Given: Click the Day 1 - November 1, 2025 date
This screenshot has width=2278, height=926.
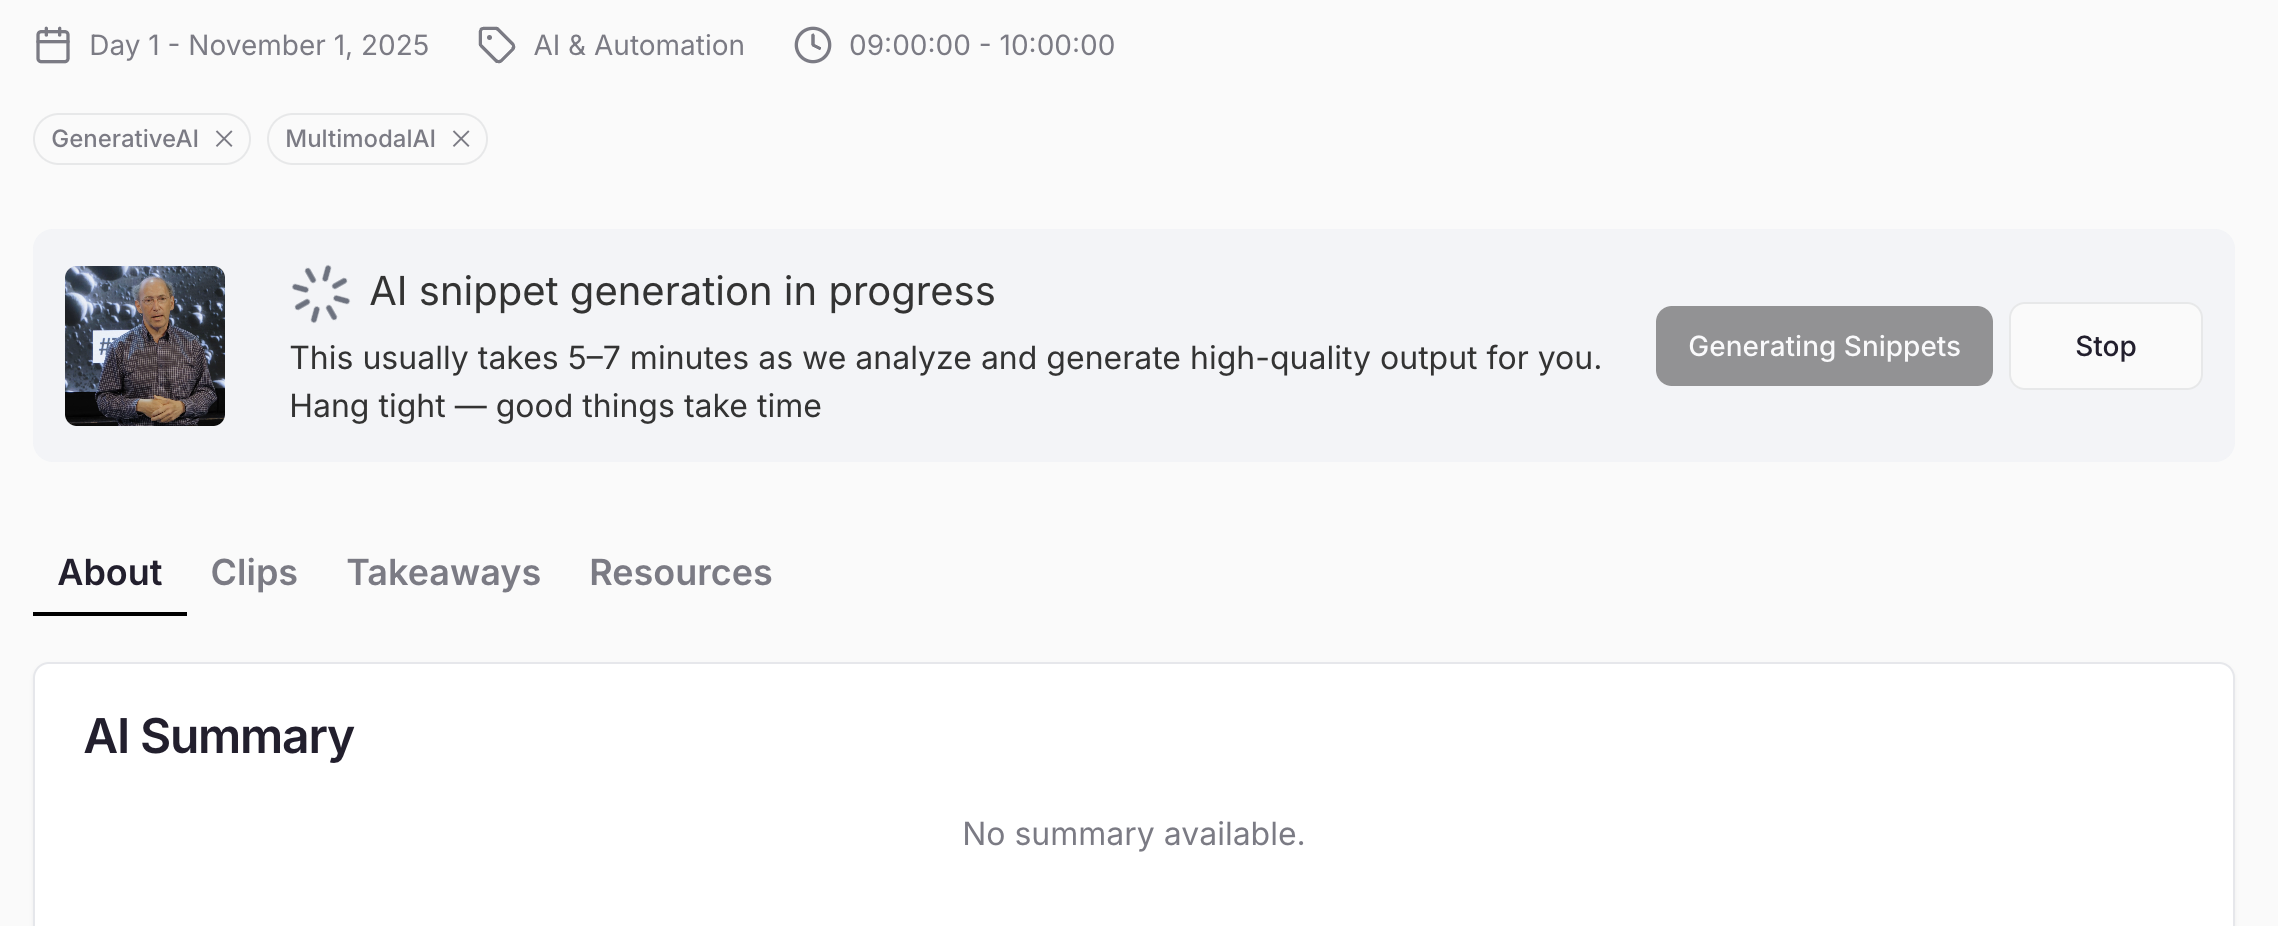Looking at the screenshot, I should pos(259,46).
